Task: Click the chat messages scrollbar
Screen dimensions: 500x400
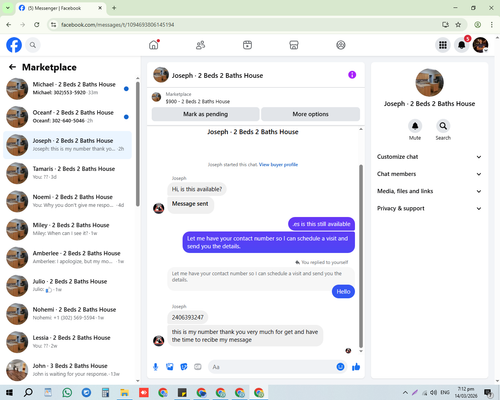Action: pos(361,256)
